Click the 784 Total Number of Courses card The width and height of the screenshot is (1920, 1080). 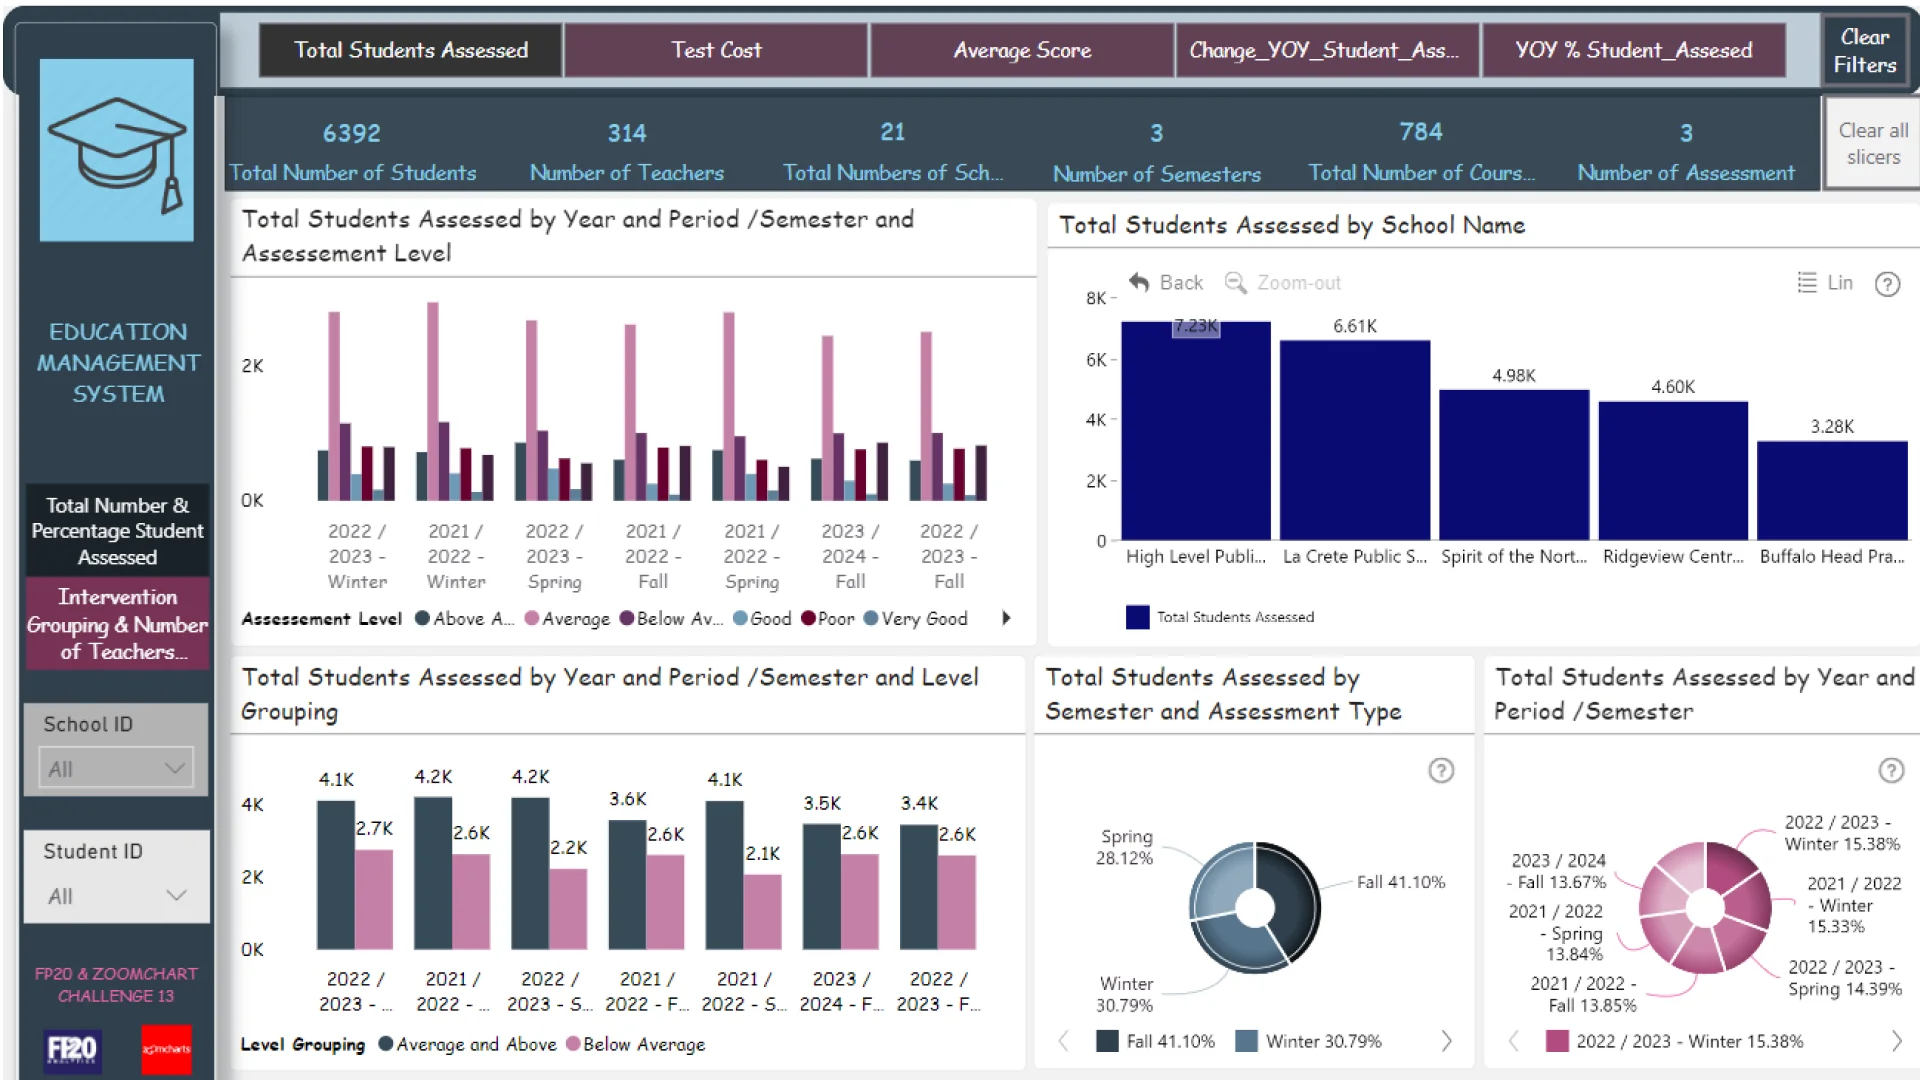(x=1421, y=151)
